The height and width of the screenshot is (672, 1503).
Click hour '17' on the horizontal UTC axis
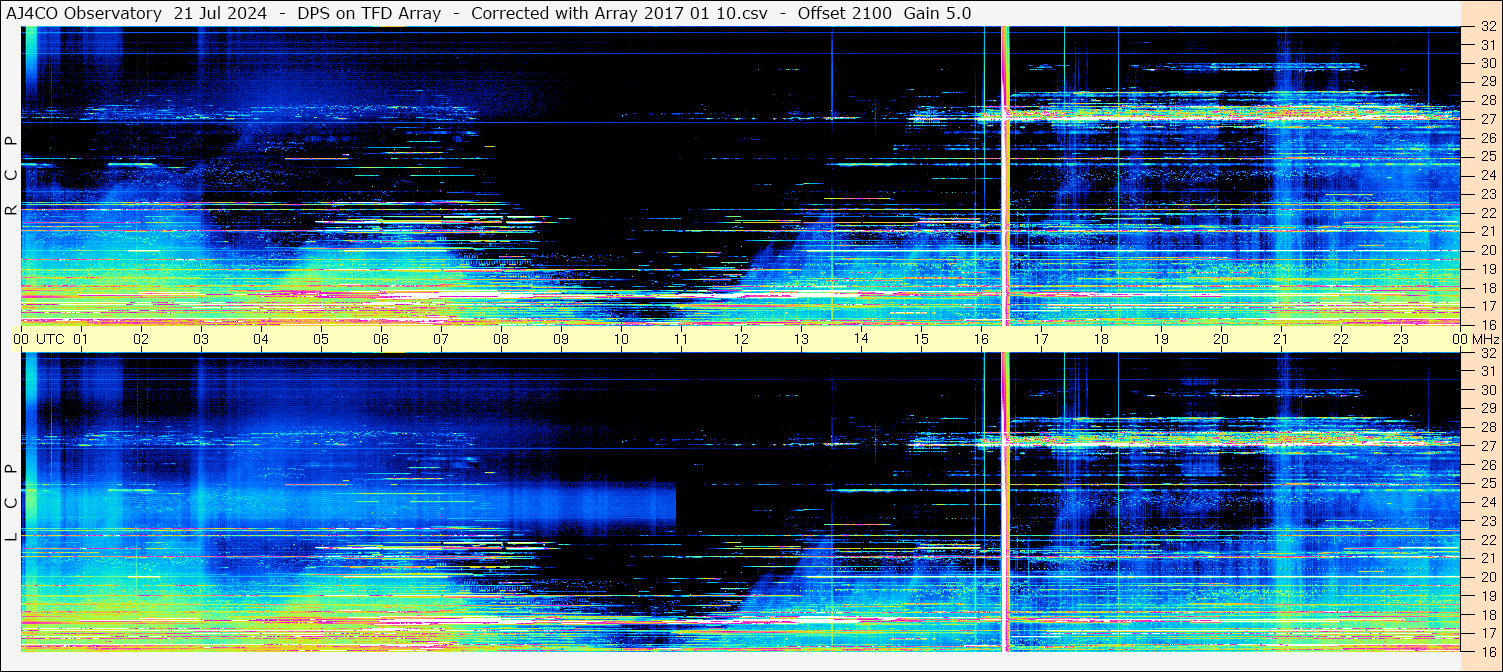tap(1041, 339)
